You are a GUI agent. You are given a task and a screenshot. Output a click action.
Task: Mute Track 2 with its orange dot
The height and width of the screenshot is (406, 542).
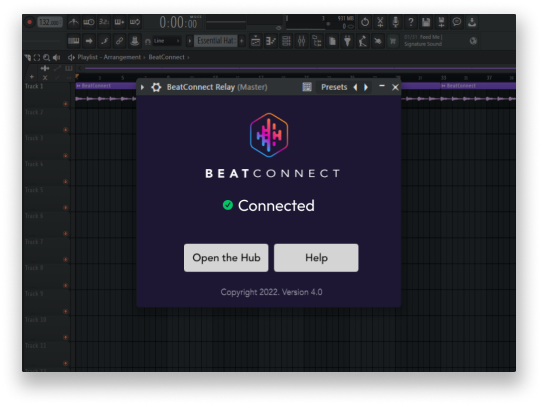65,130
